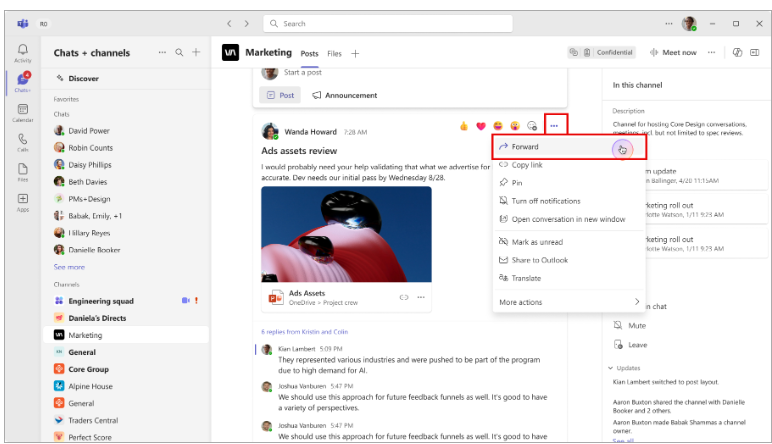Select Forward from the context menu
The image size is (772, 444).
pos(569,147)
